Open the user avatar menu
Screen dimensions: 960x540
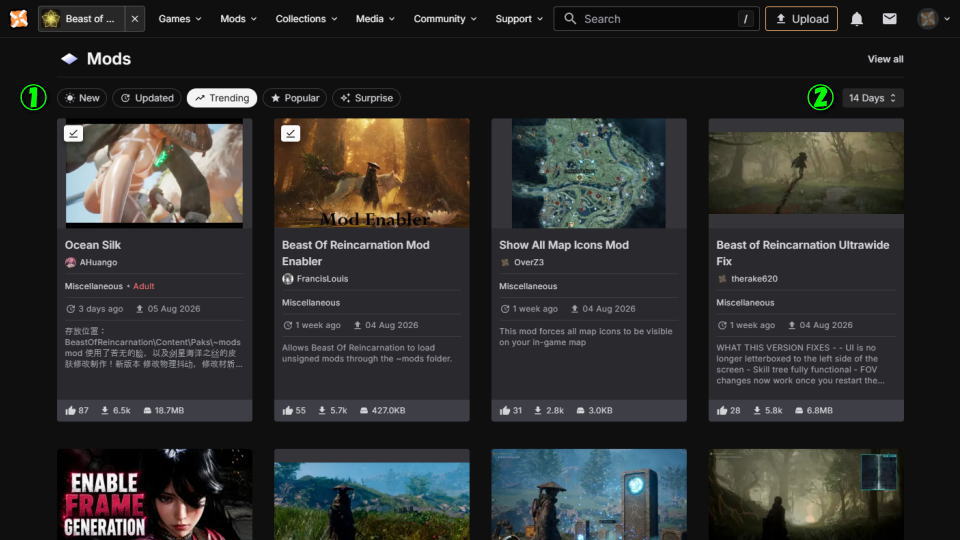pyautogui.click(x=933, y=19)
